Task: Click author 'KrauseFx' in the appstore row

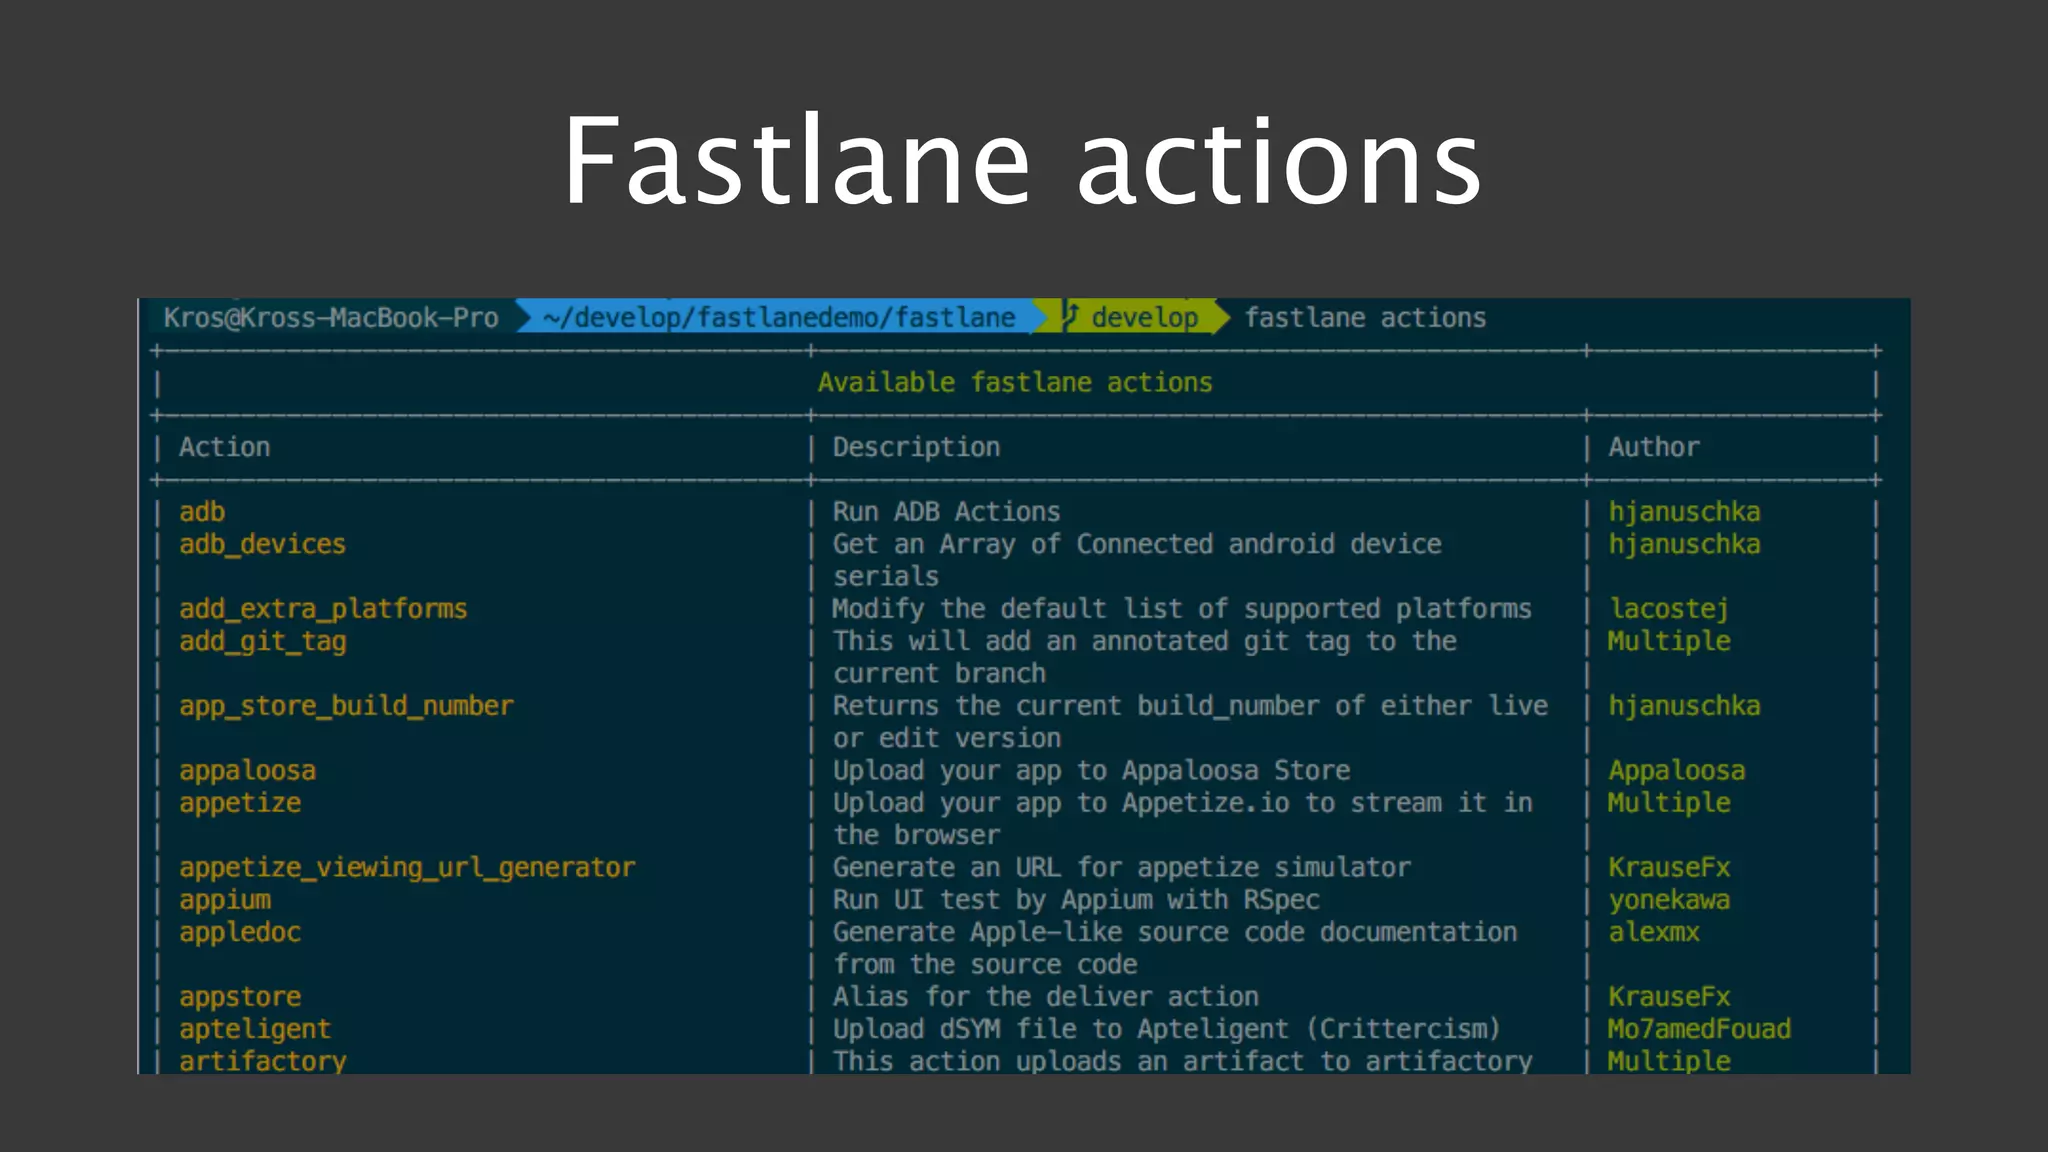Action: [x=1669, y=997]
